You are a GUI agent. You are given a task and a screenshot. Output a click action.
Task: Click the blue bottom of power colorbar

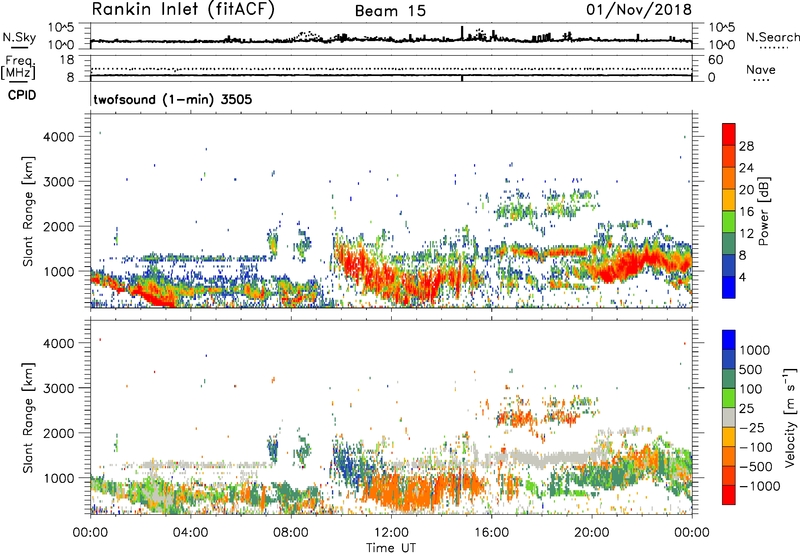click(x=729, y=287)
